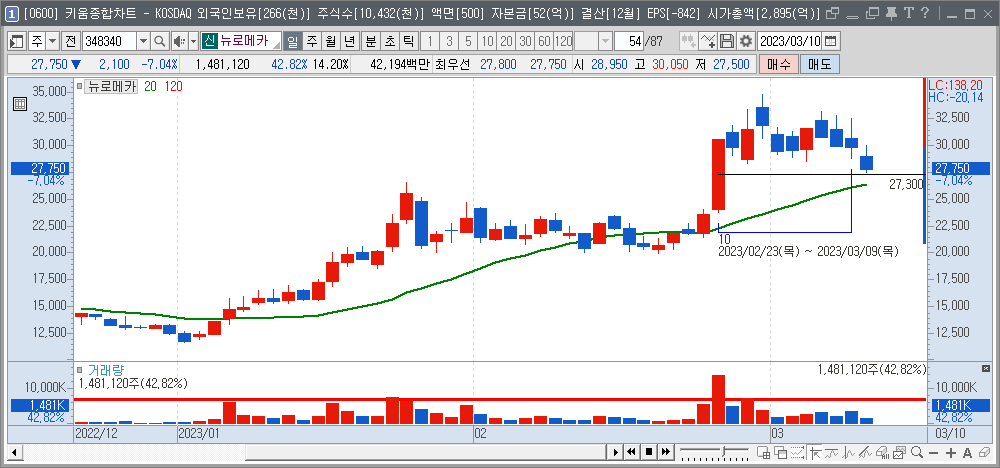Choose the 5 interval button
This screenshot has height=468, width=1000.
468,41
